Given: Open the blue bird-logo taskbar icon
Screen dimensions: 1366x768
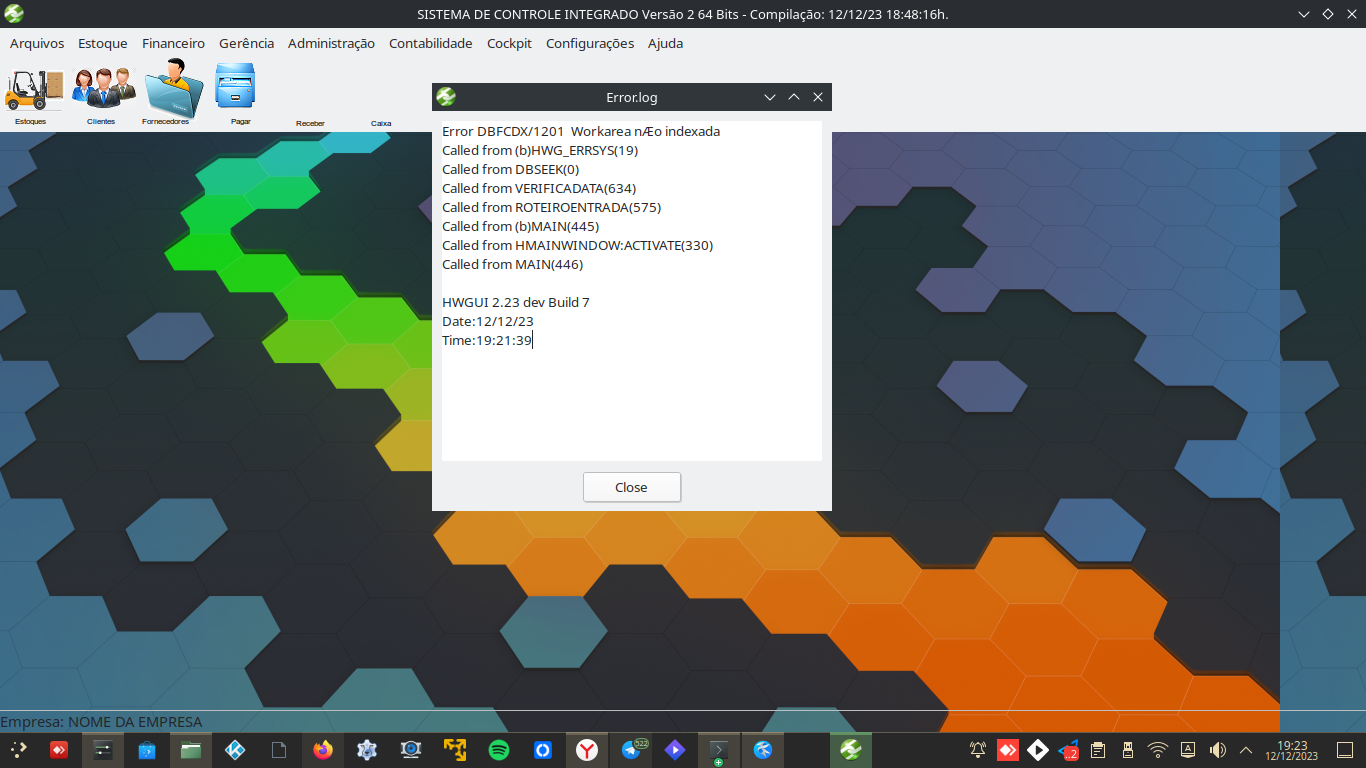Looking at the screenshot, I should (x=763, y=749).
